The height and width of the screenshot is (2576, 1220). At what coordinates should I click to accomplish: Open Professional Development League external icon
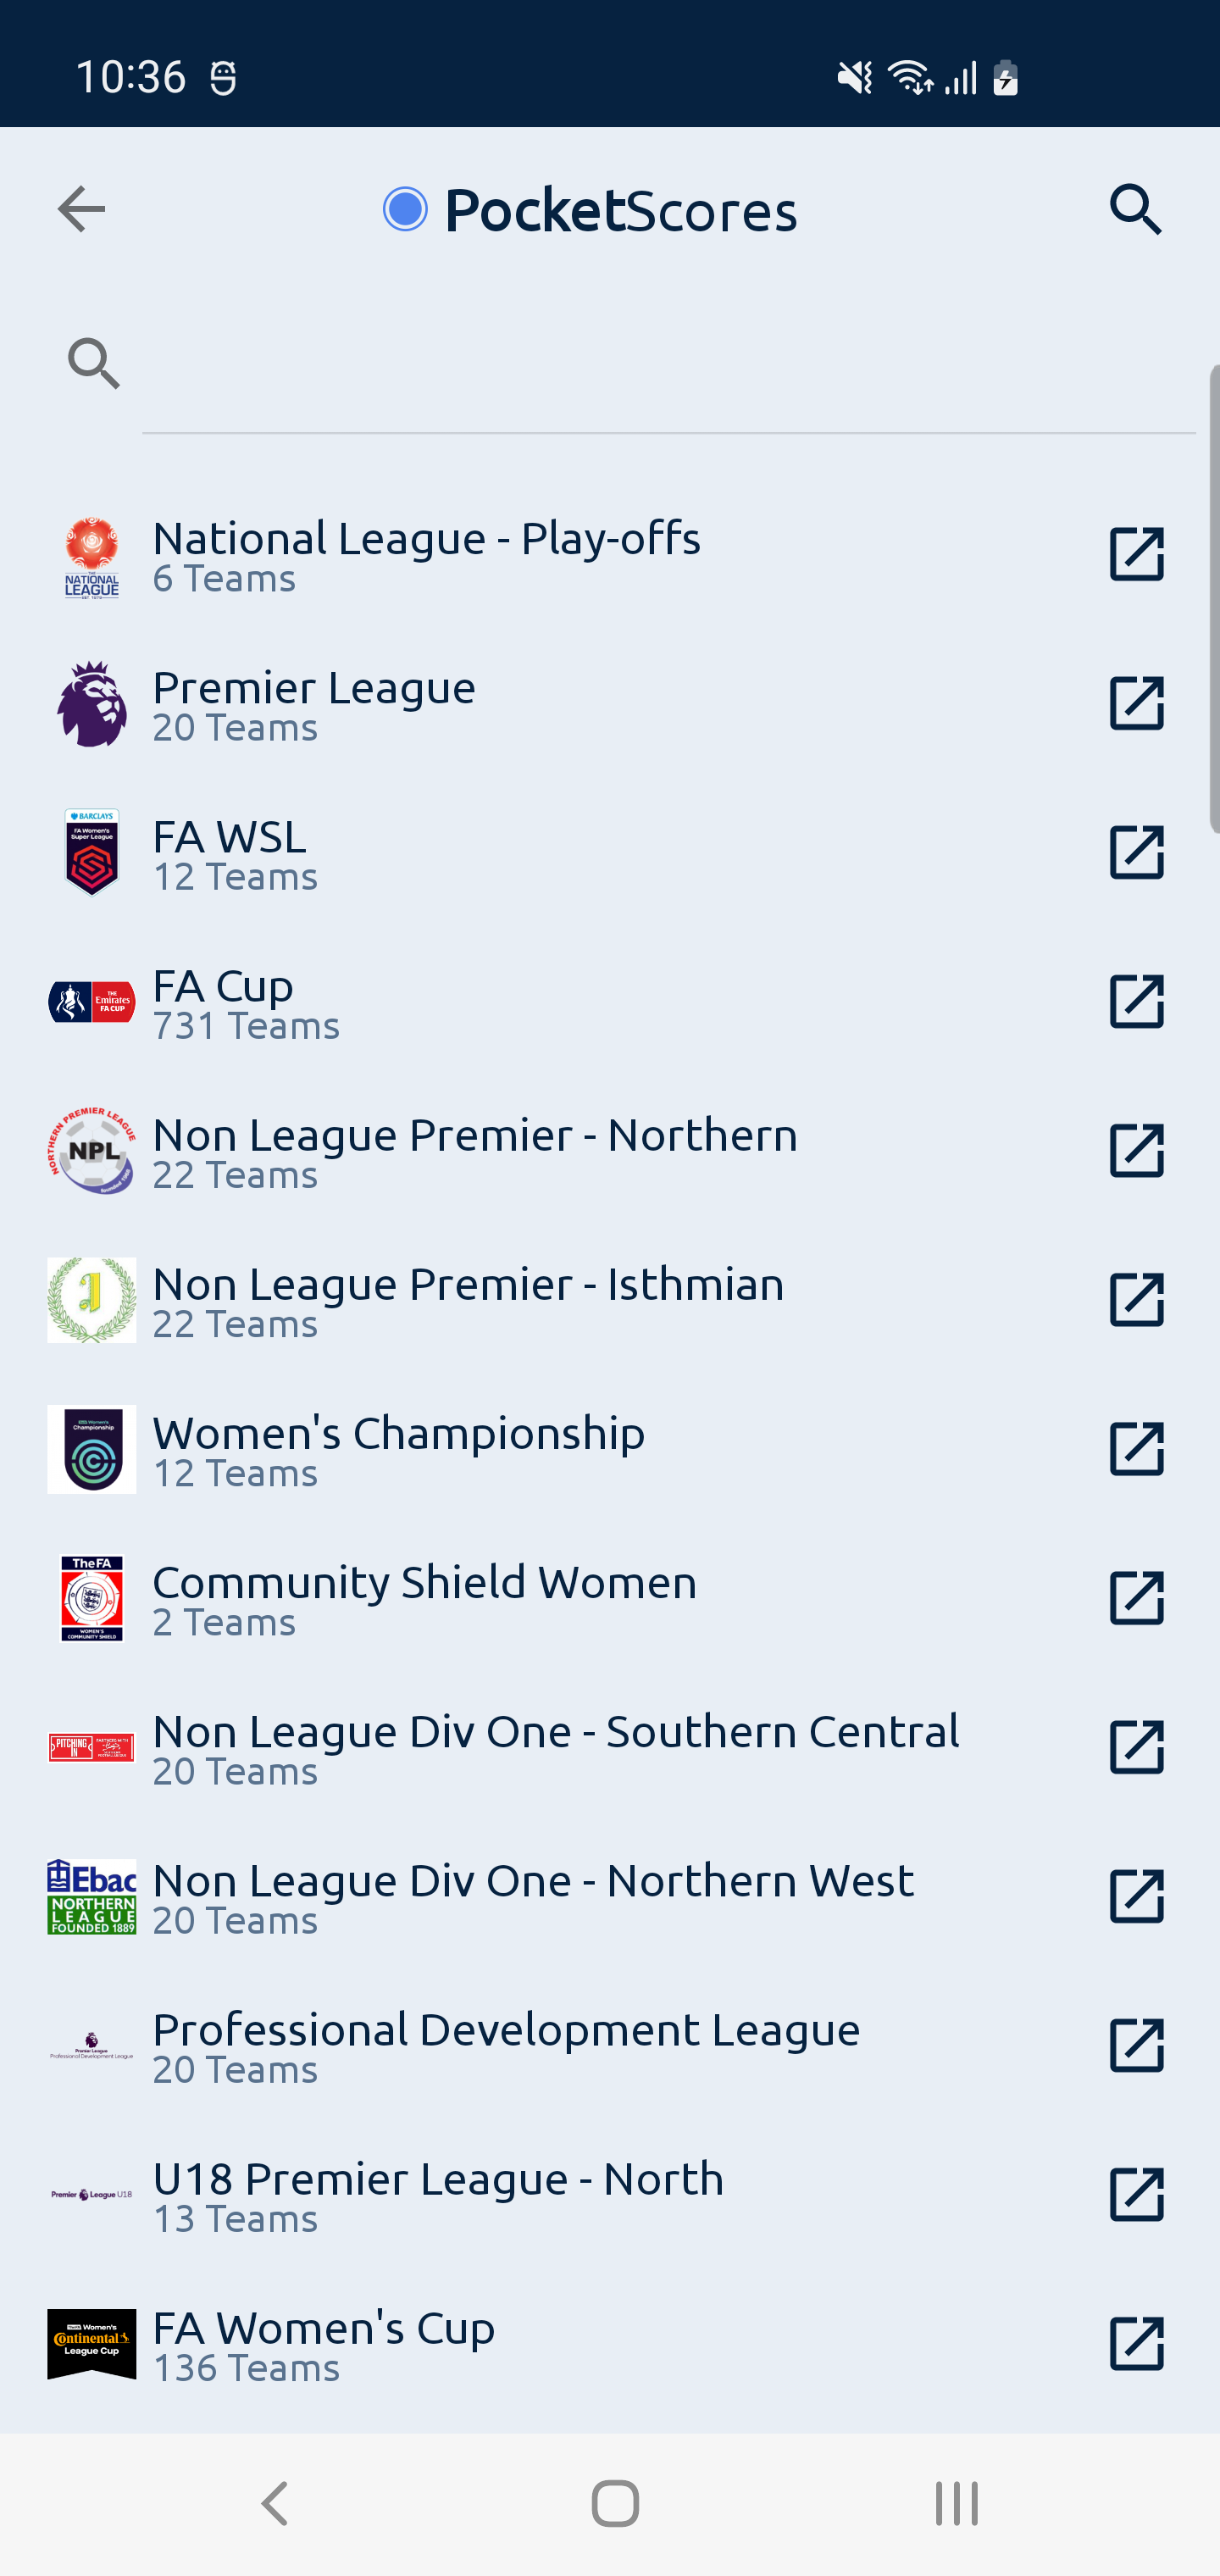[x=1137, y=2045]
